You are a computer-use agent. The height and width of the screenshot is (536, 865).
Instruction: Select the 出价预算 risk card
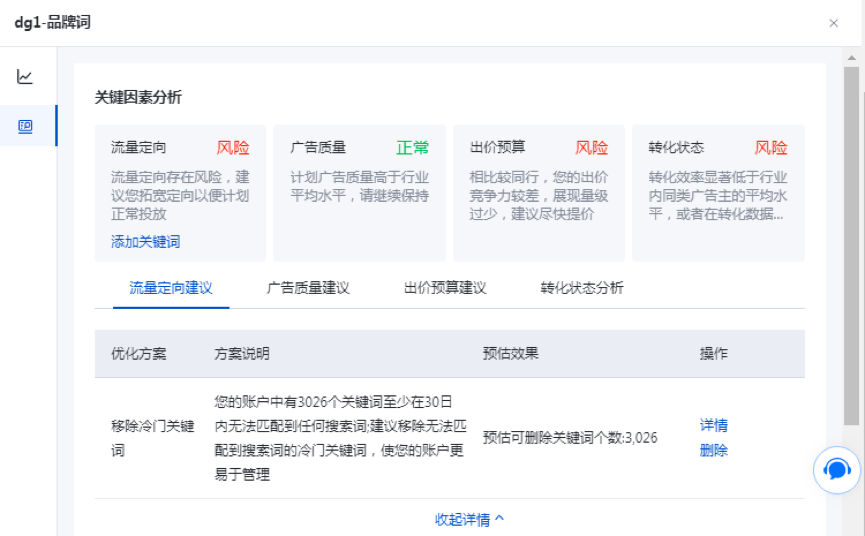tap(538, 192)
